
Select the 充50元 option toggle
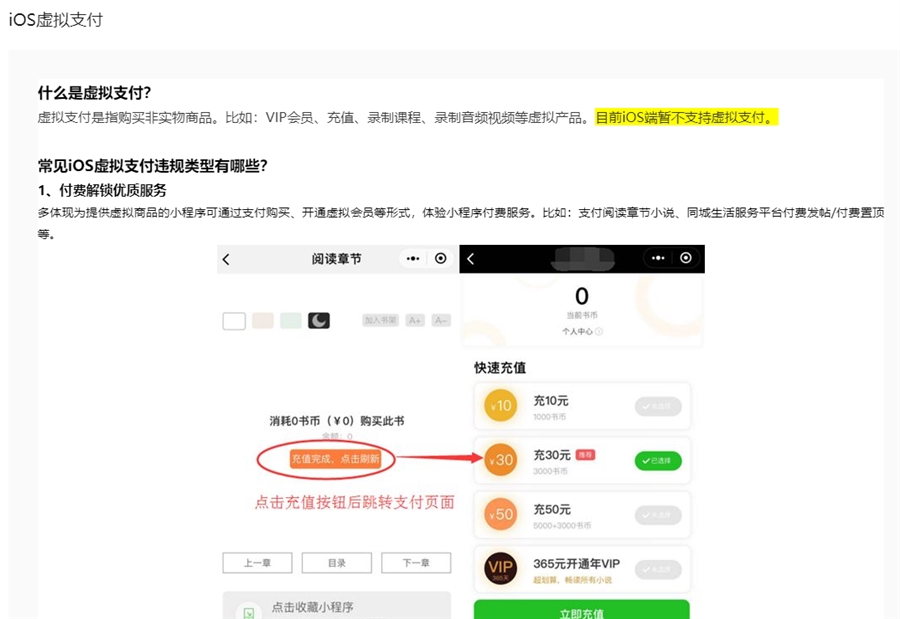click(x=658, y=515)
